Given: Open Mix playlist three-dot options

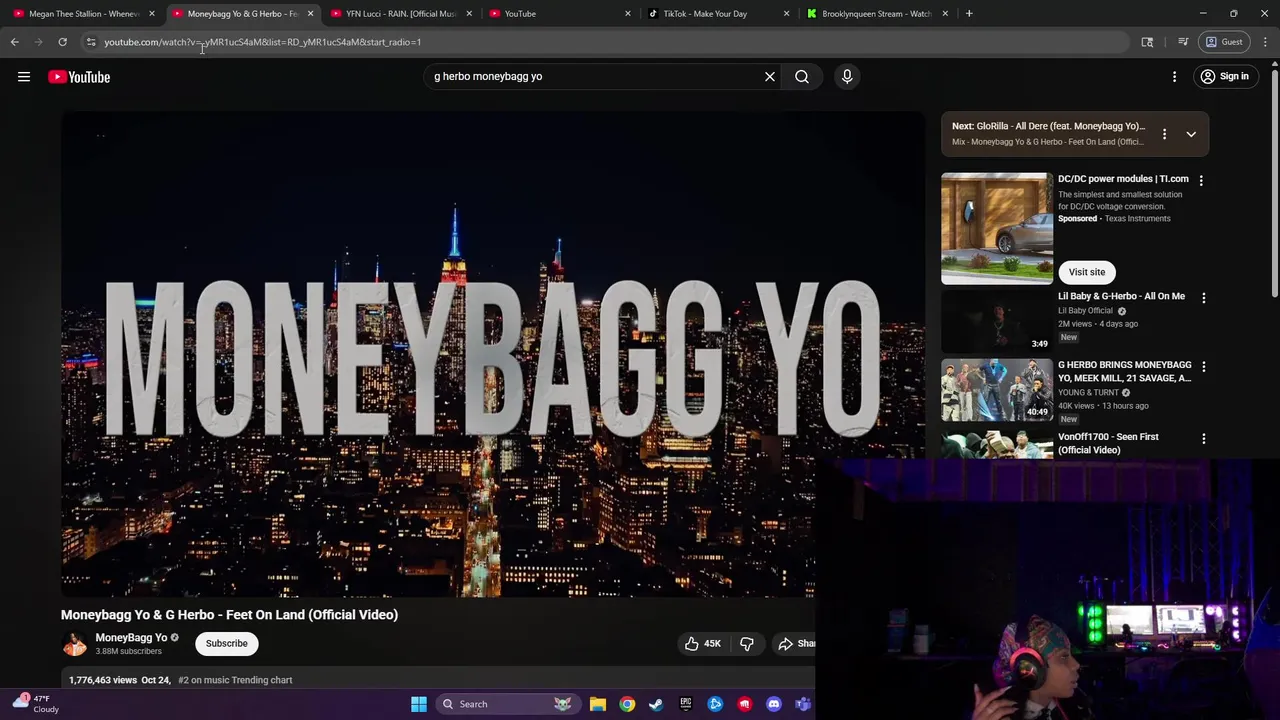Looking at the screenshot, I should tap(1164, 134).
